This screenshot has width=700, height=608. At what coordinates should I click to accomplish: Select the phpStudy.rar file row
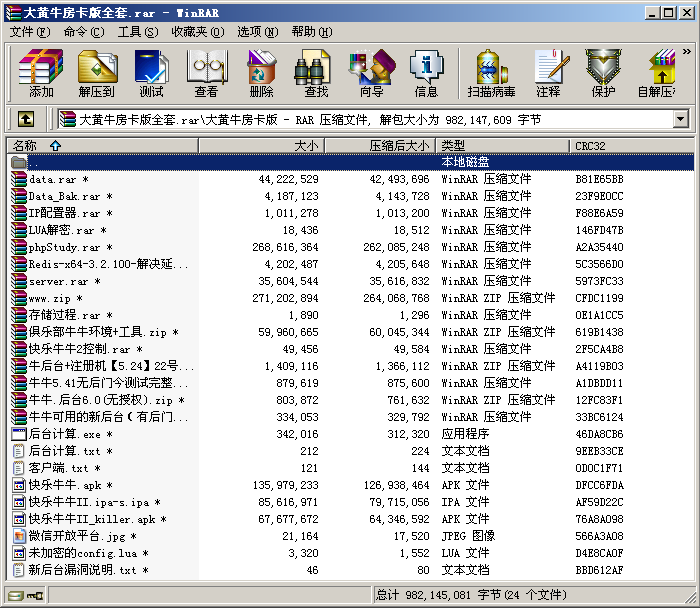point(64,247)
